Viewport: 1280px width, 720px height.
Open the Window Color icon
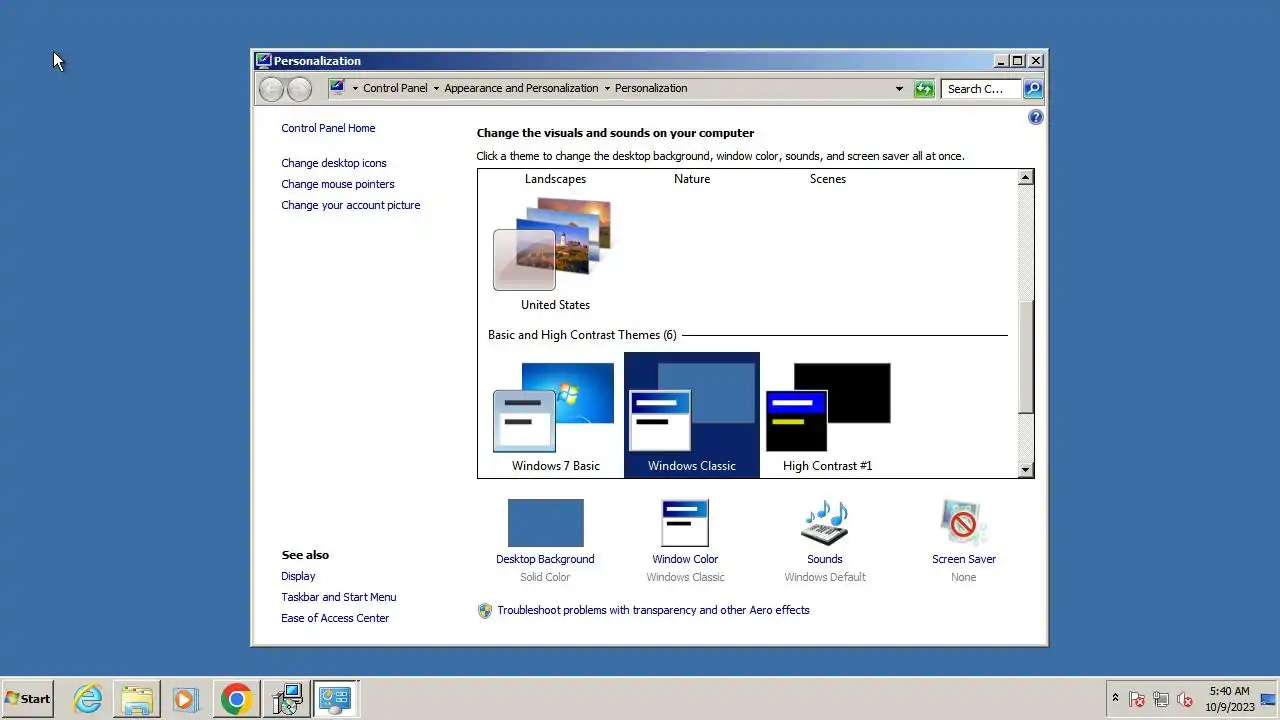(x=685, y=523)
